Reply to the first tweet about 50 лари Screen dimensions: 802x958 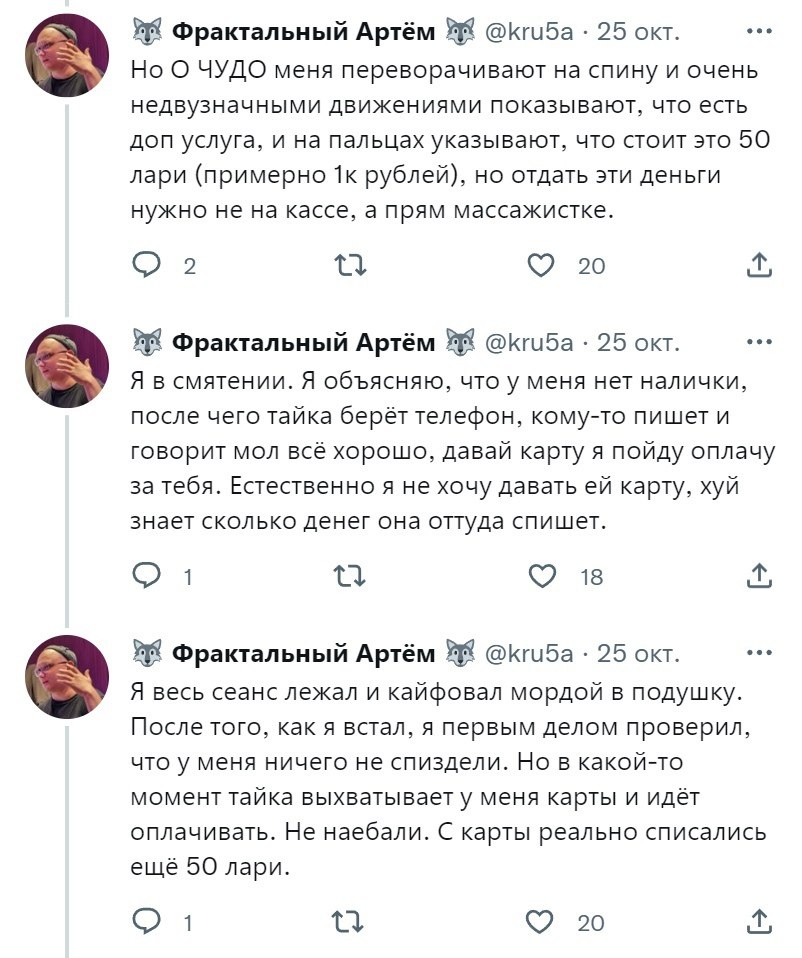pyautogui.click(x=147, y=265)
